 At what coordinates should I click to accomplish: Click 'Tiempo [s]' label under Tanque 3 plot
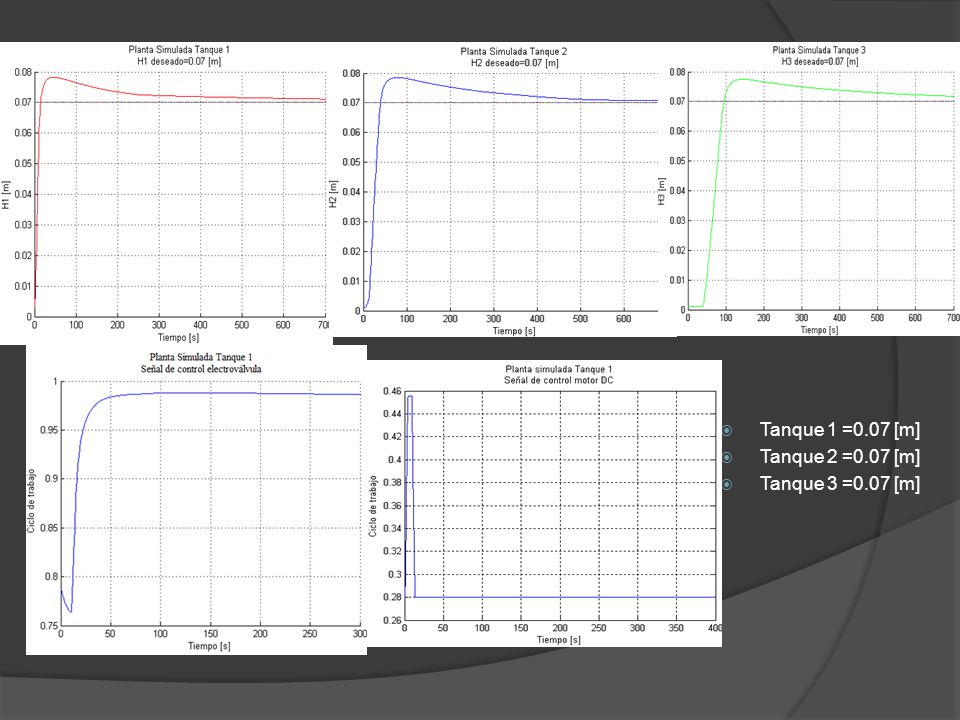point(819,329)
